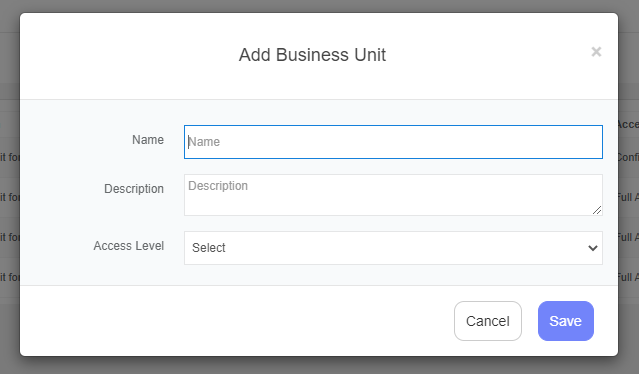
Task: Click into the Name input field
Action: (393, 142)
